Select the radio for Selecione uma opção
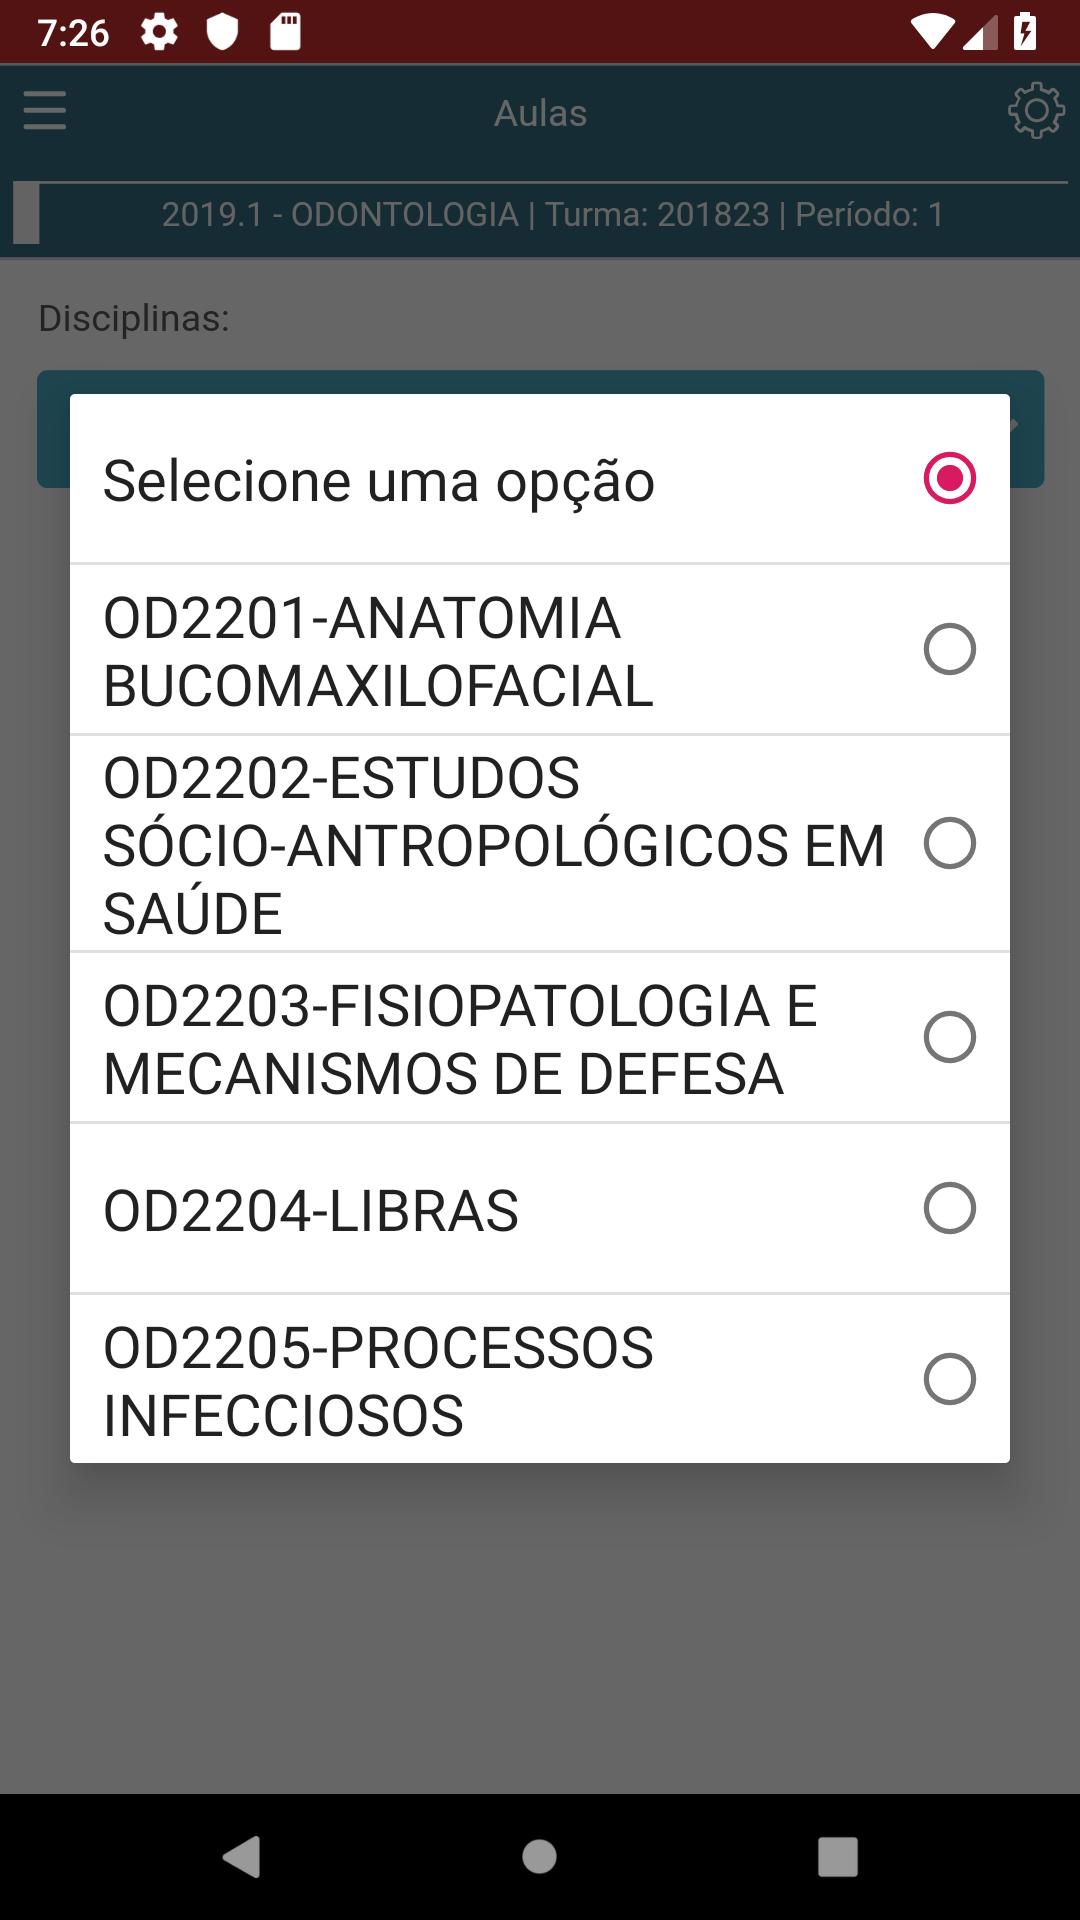Screen dimensions: 1080x1920 click(x=949, y=478)
